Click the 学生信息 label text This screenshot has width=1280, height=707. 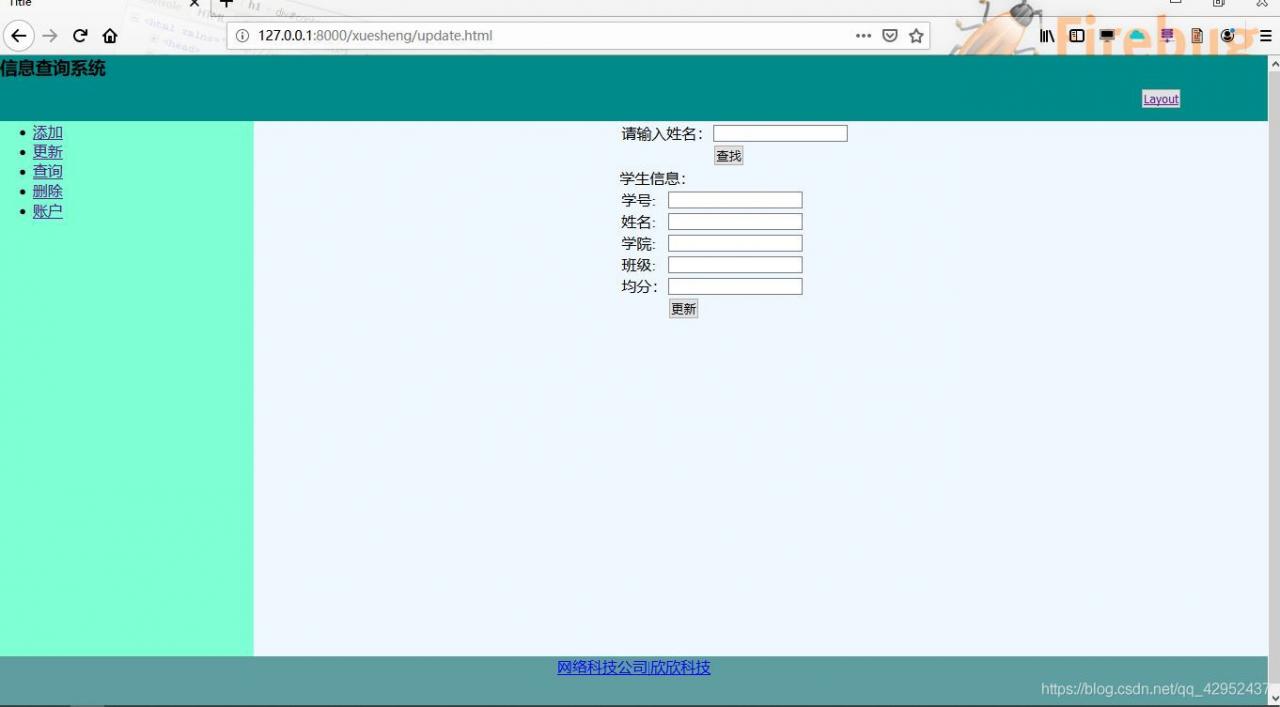coord(653,179)
